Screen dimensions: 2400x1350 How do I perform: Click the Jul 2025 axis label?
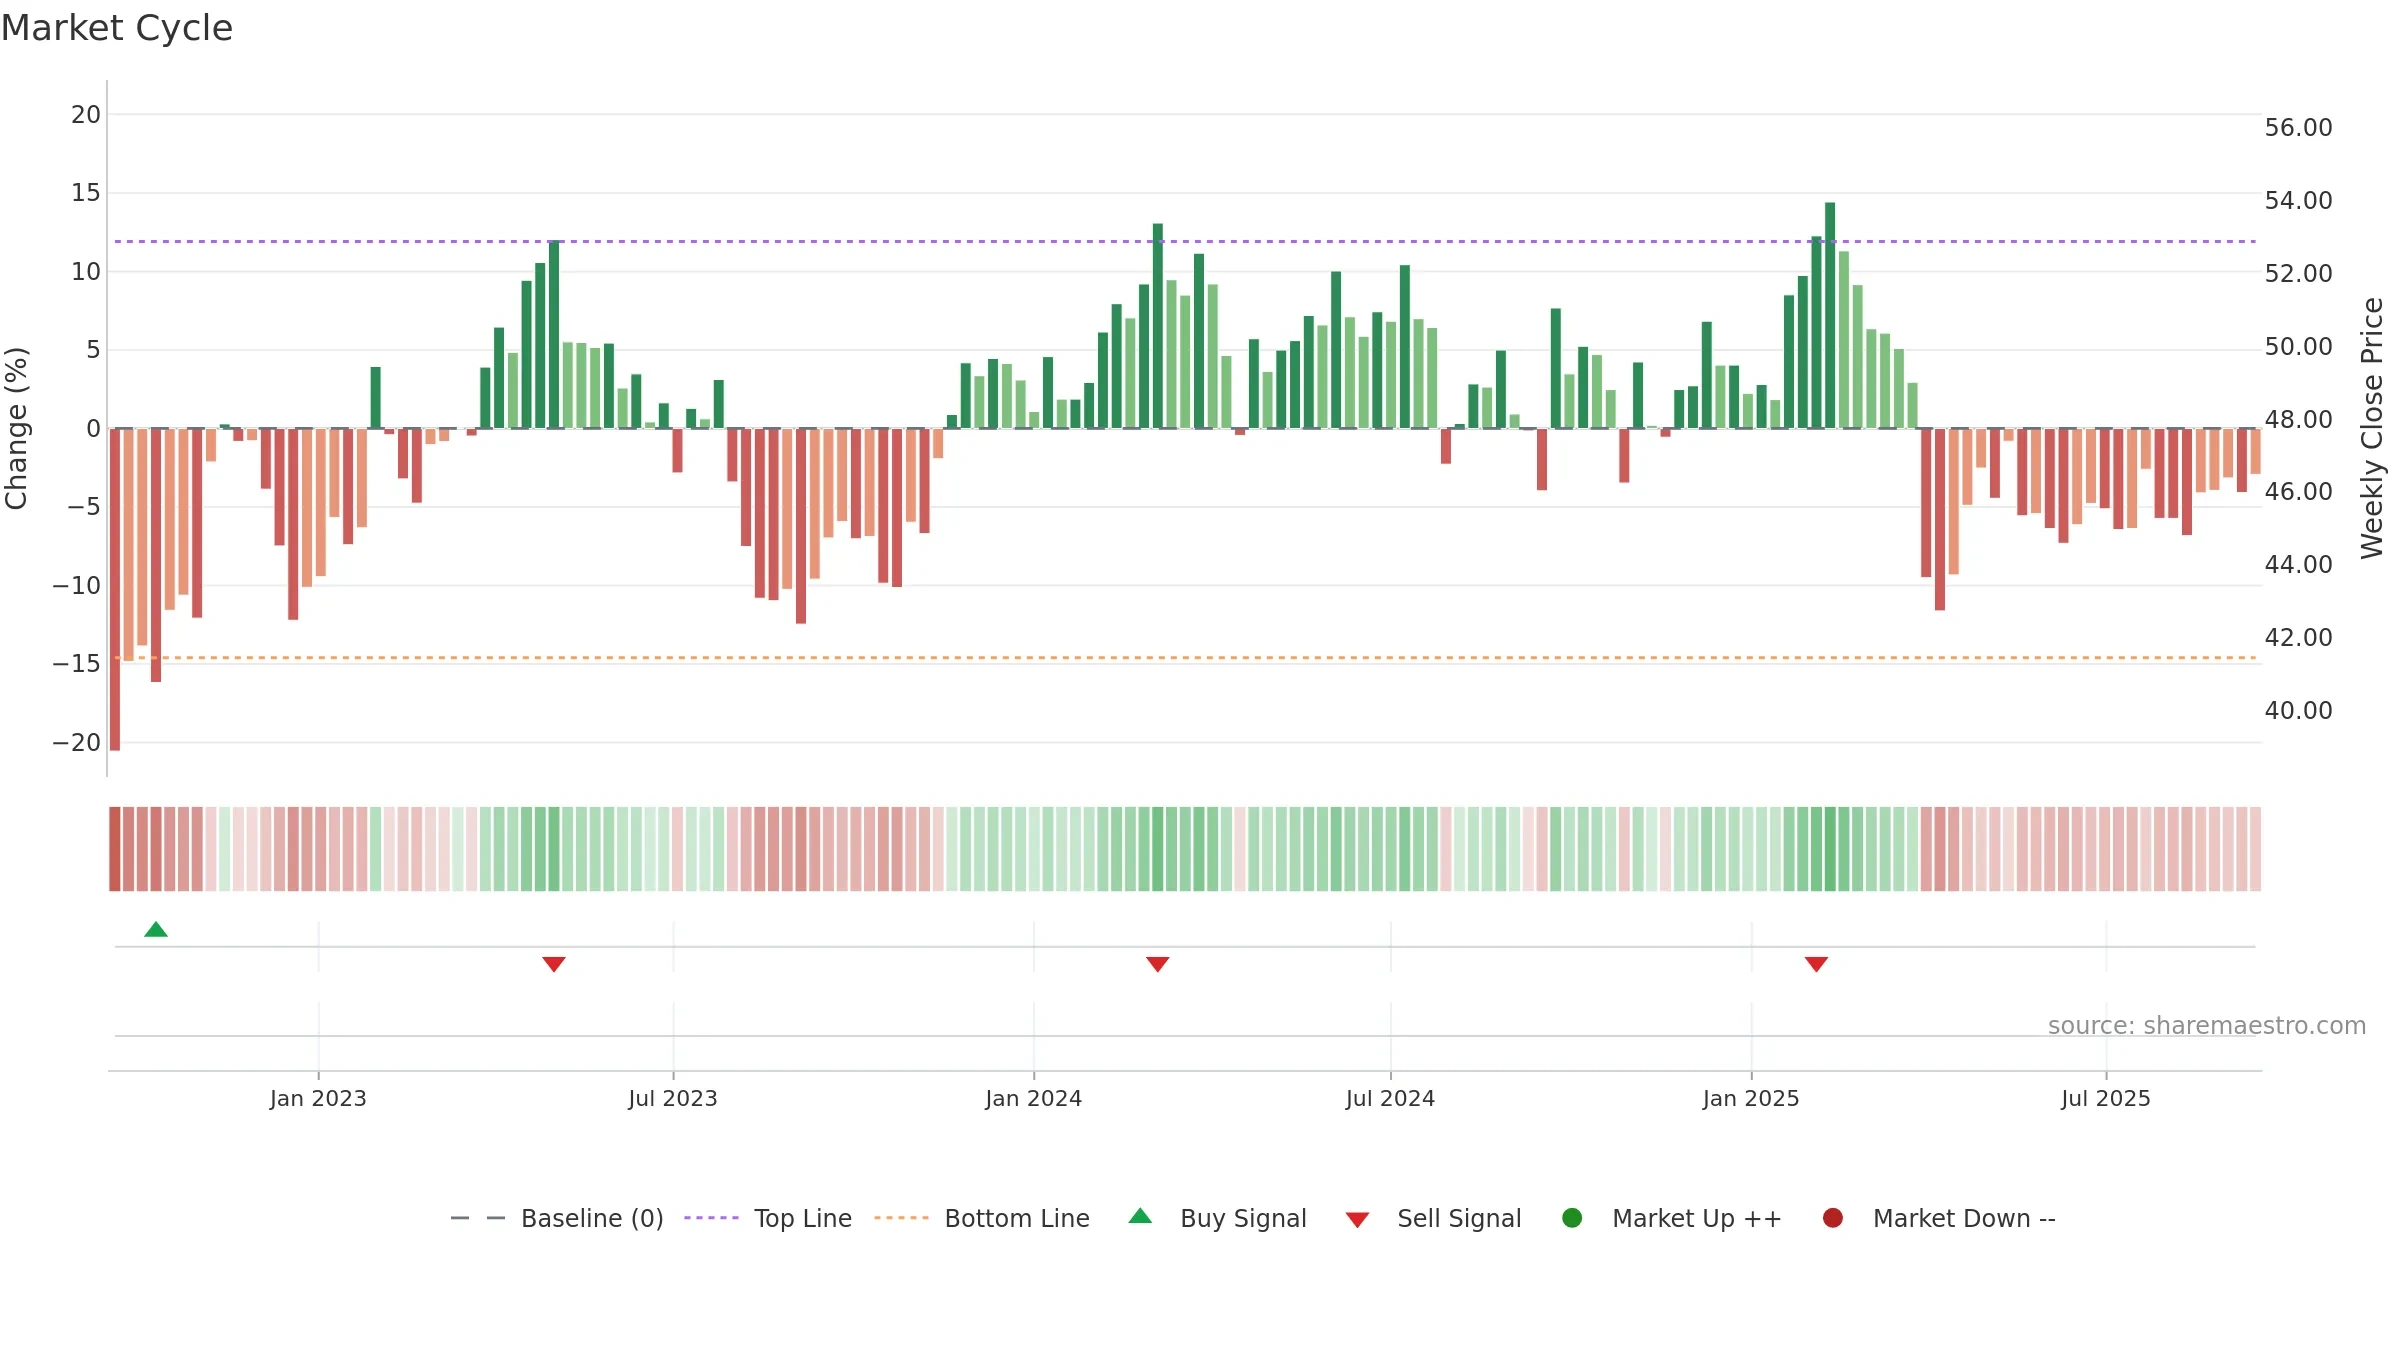pyautogui.click(x=2106, y=1098)
